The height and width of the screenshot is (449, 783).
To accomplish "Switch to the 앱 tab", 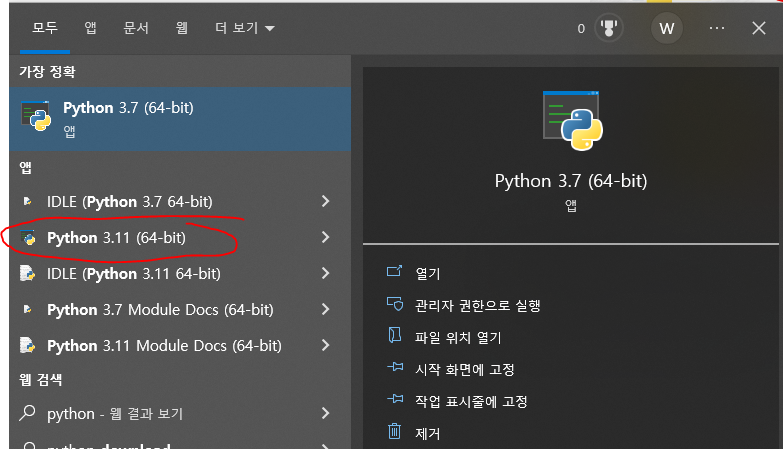I will click(x=90, y=28).
